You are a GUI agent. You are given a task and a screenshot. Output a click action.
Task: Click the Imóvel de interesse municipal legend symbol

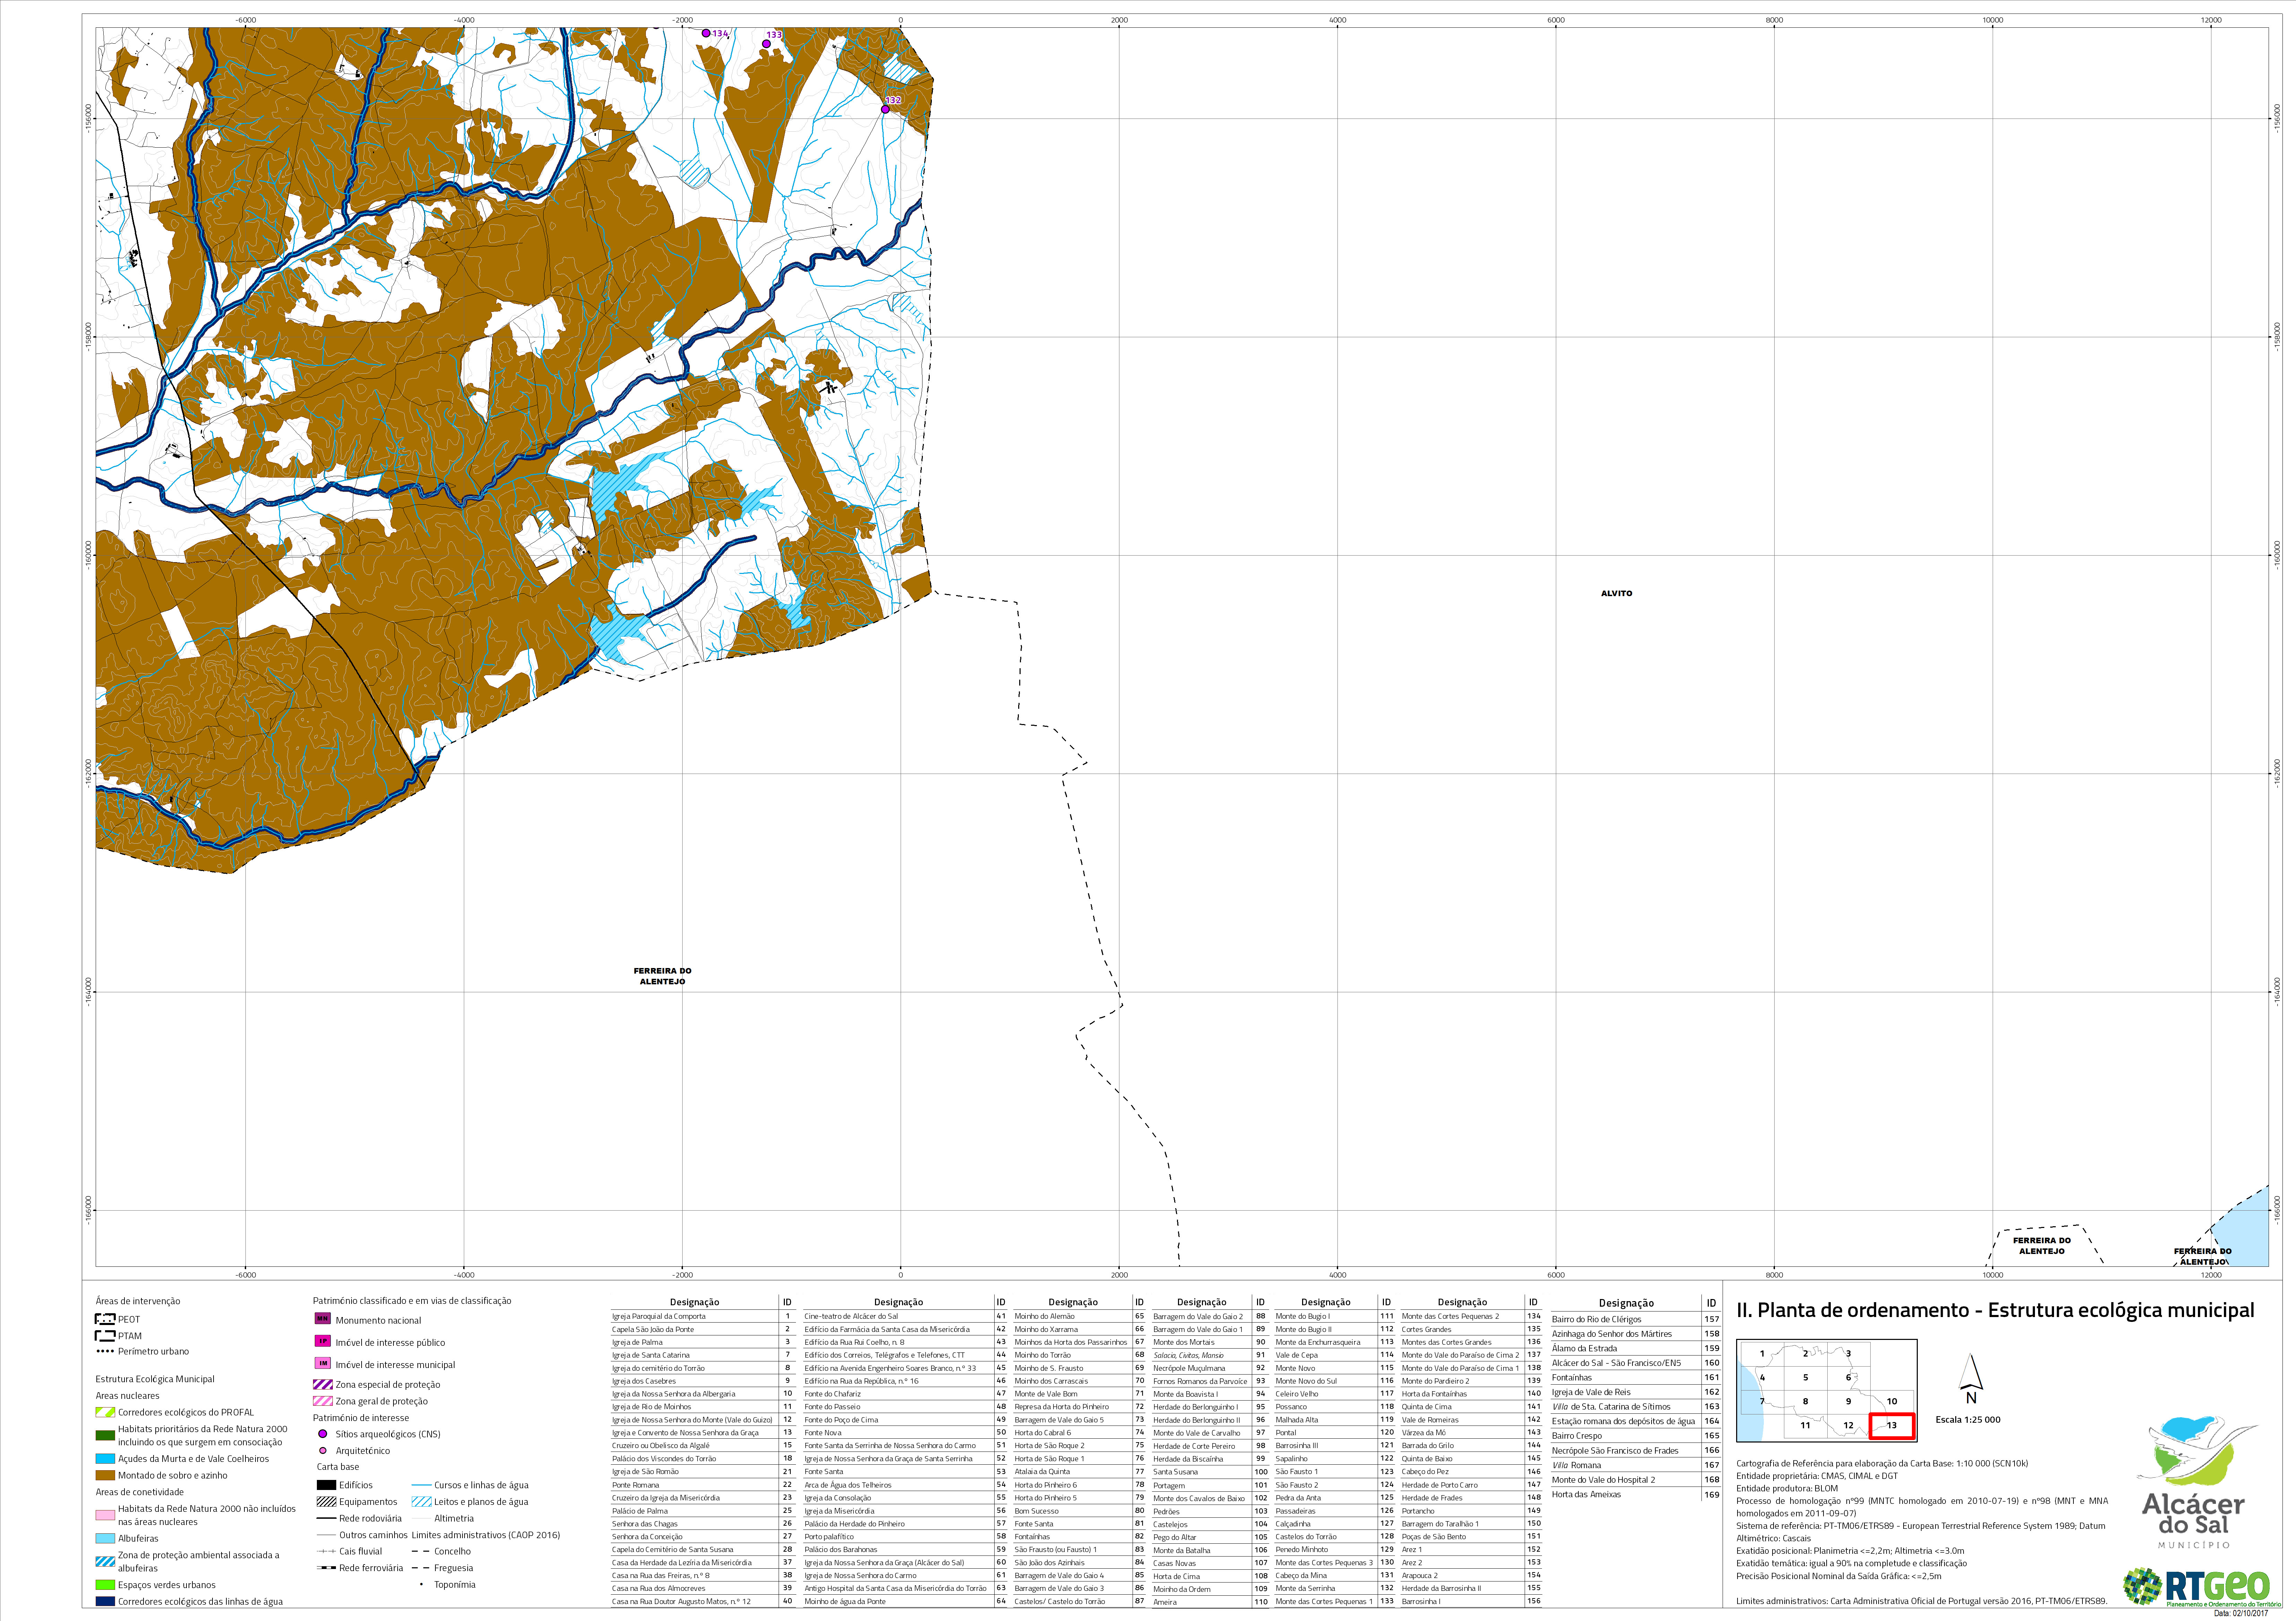pyautogui.click(x=323, y=1364)
